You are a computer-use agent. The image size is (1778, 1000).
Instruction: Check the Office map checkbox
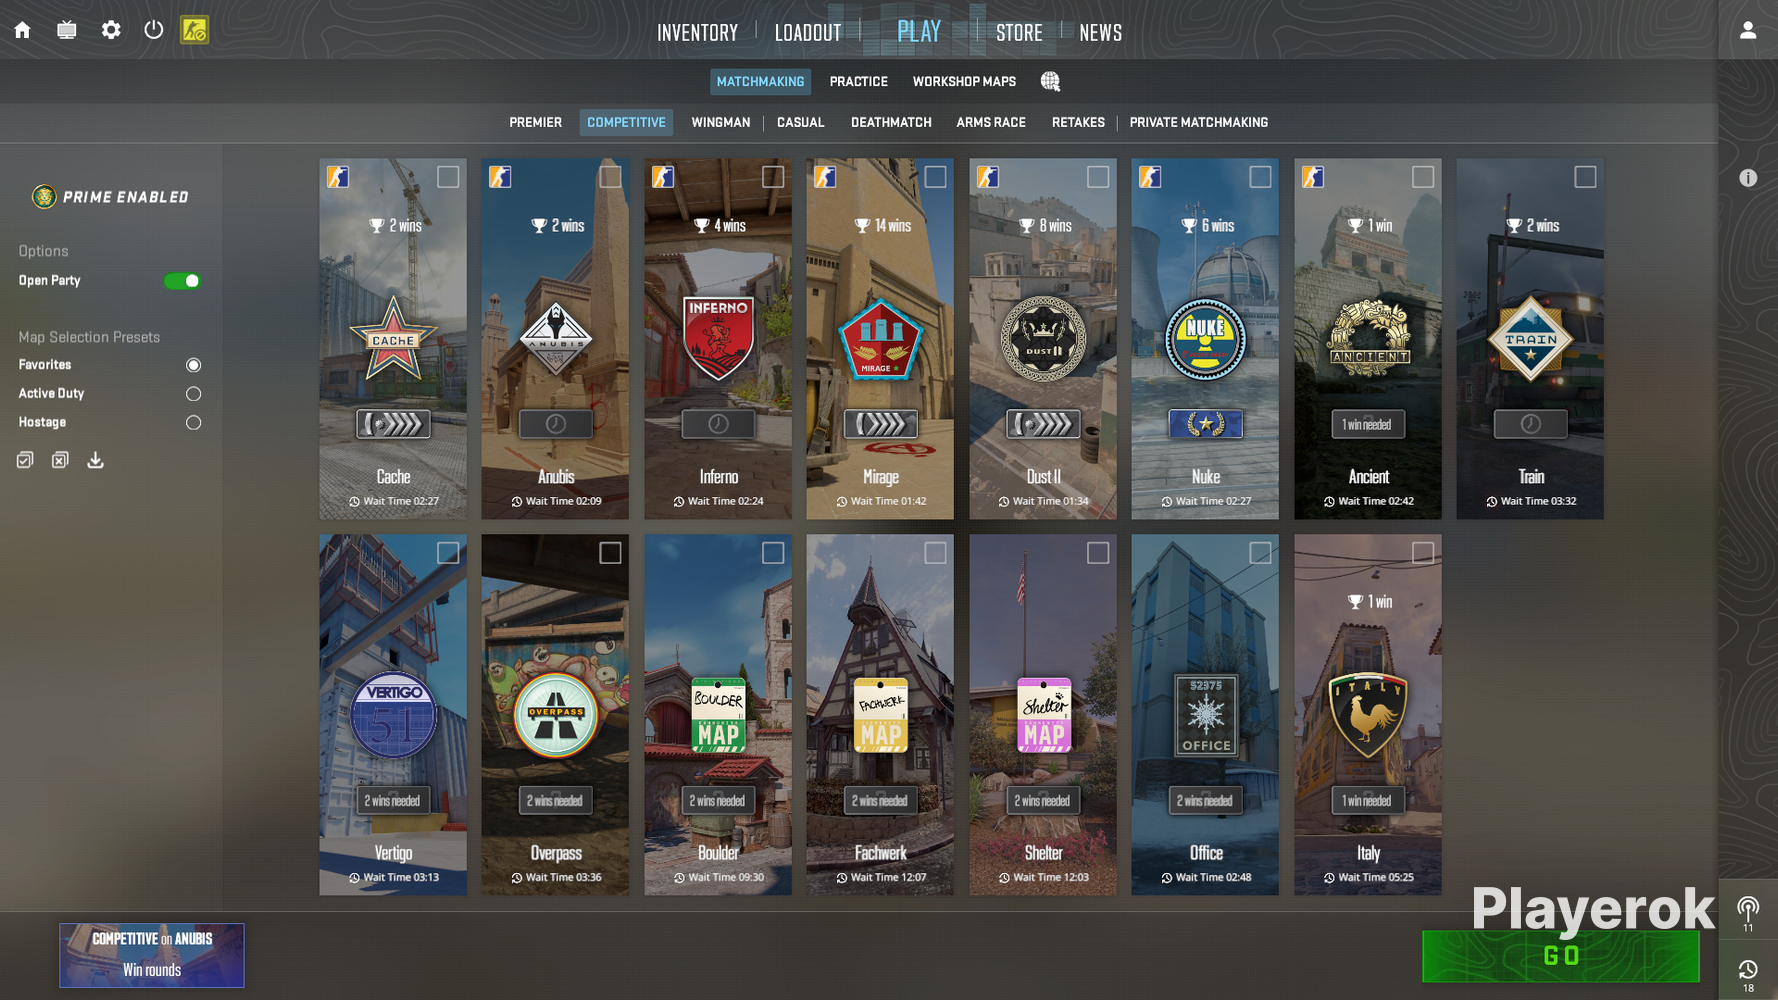[x=1260, y=553]
